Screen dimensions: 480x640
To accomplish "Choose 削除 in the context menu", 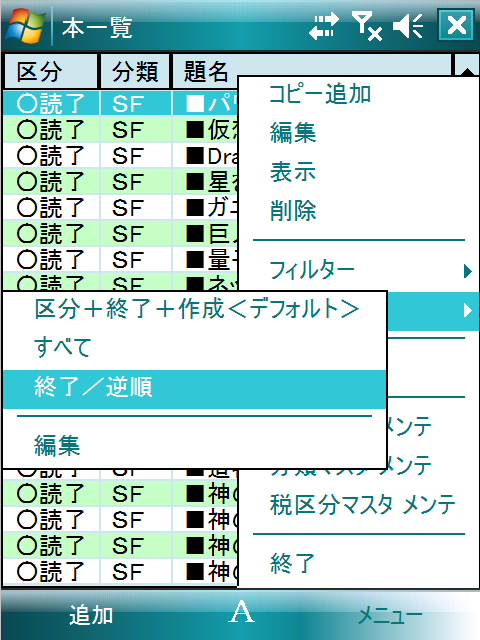I will (293, 211).
